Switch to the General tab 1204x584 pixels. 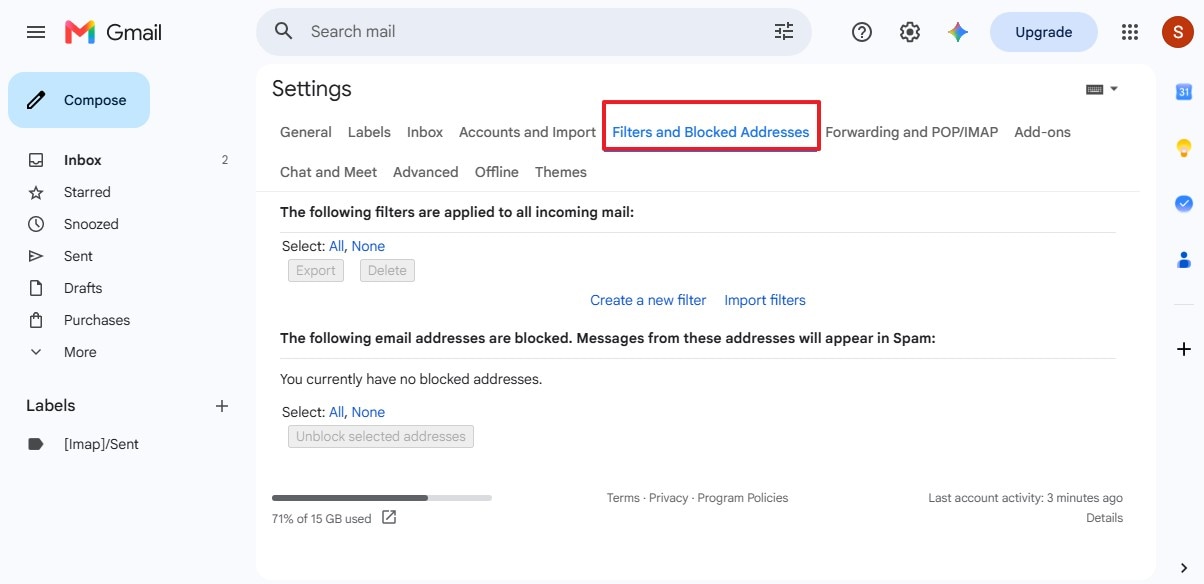[306, 132]
